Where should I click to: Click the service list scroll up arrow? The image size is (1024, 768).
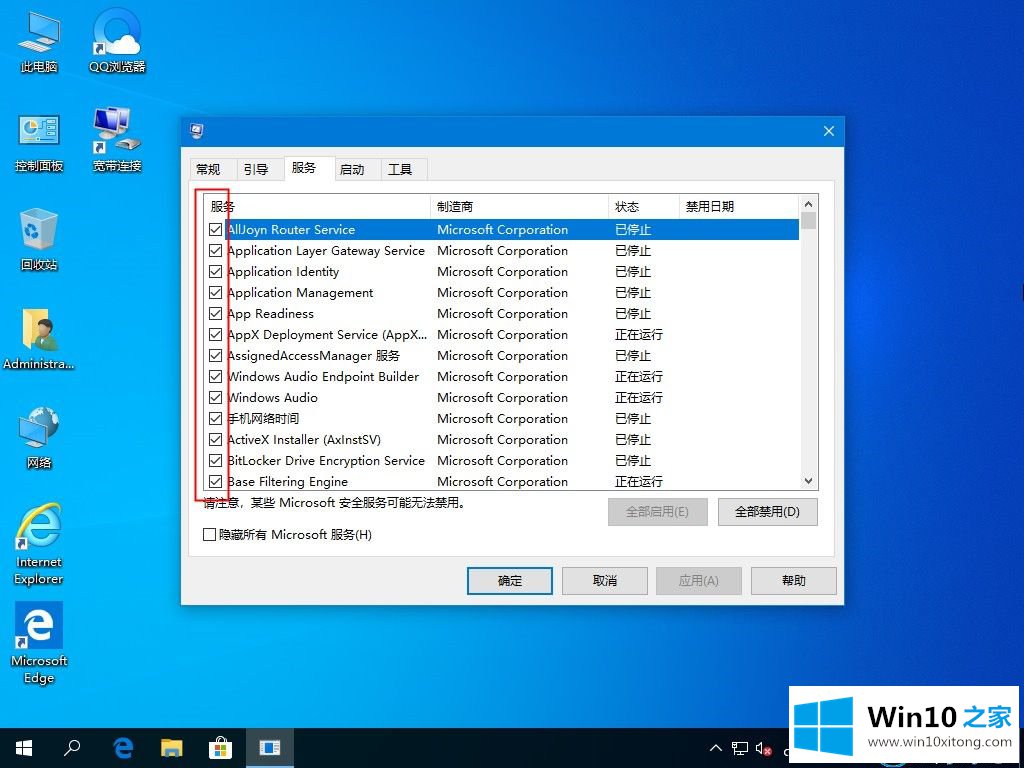click(x=808, y=204)
